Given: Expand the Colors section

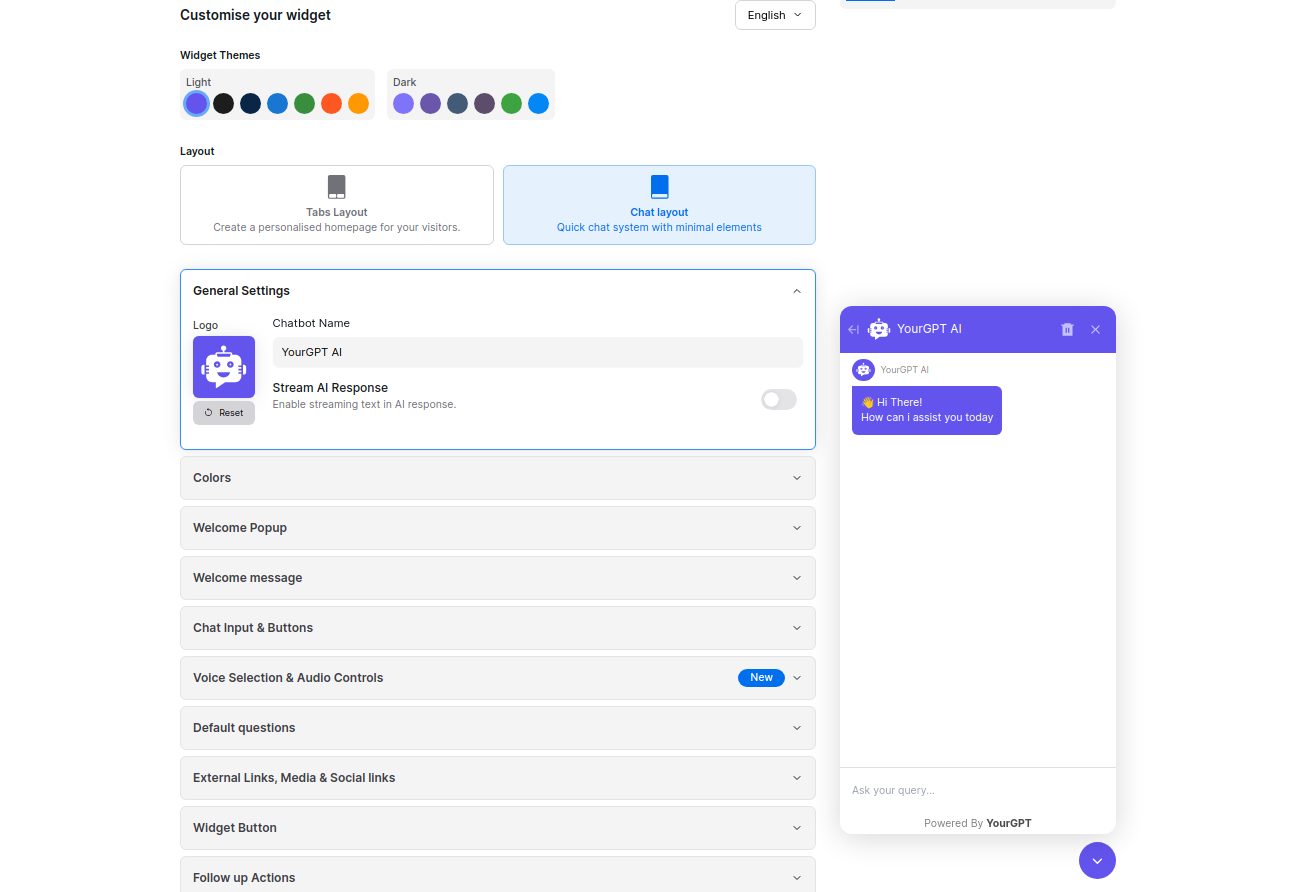Looking at the screenshot, I should [497, 477].
